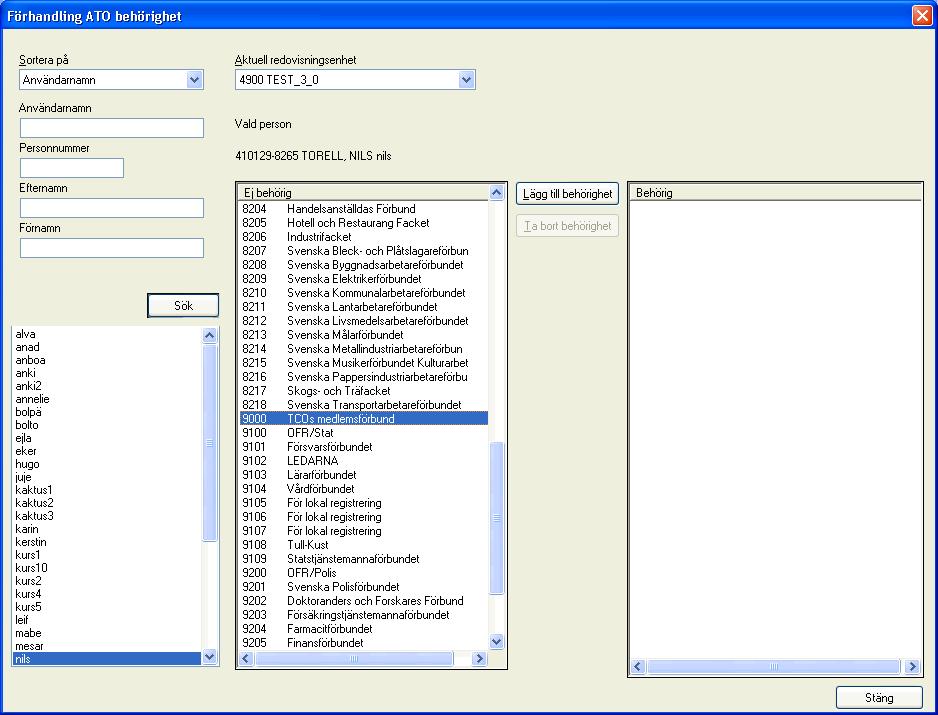Select 9101 Försvarsförbundet row
This screenshot has height=715, width=938.
click(x=364, y=447)
